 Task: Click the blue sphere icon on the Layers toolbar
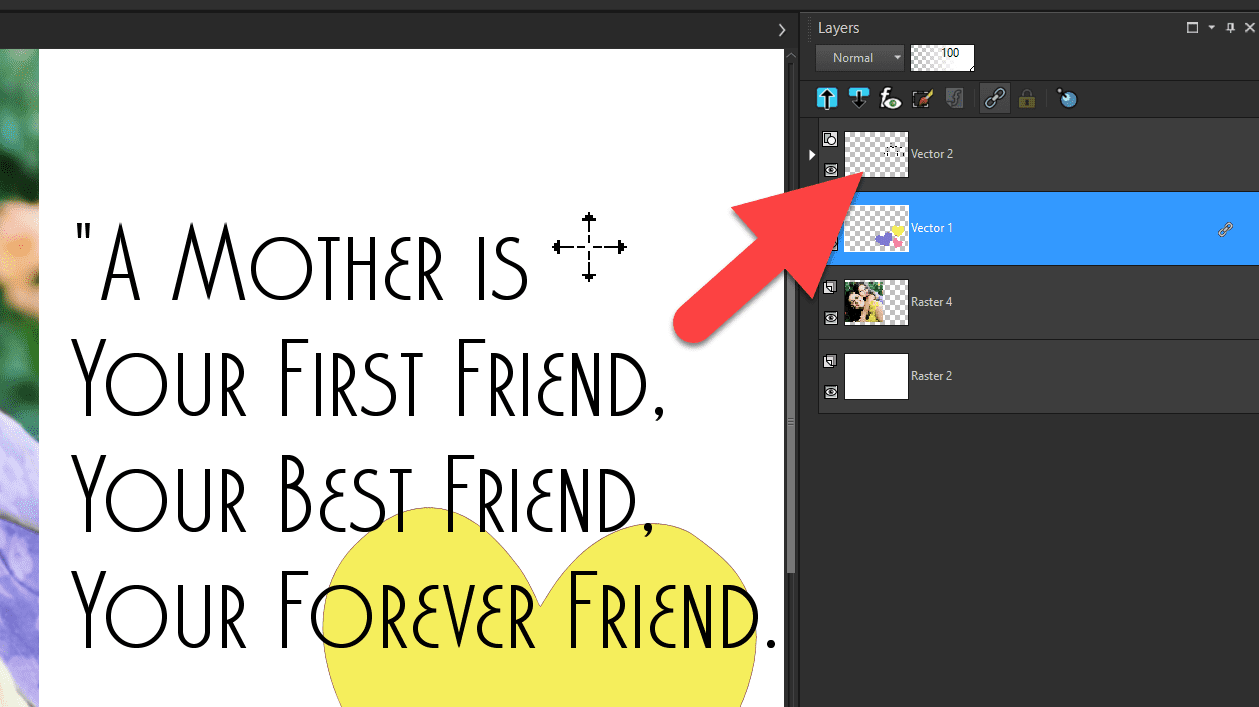[1066, 98]
